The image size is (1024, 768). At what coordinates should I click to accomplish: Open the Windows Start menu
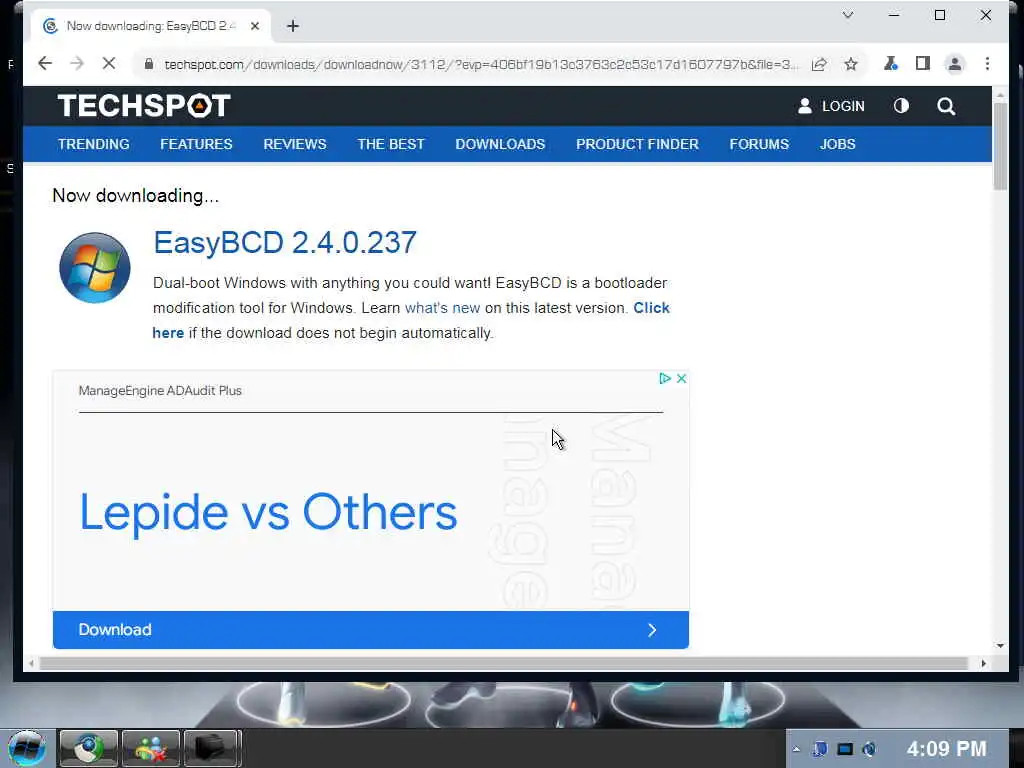[26, 748]
